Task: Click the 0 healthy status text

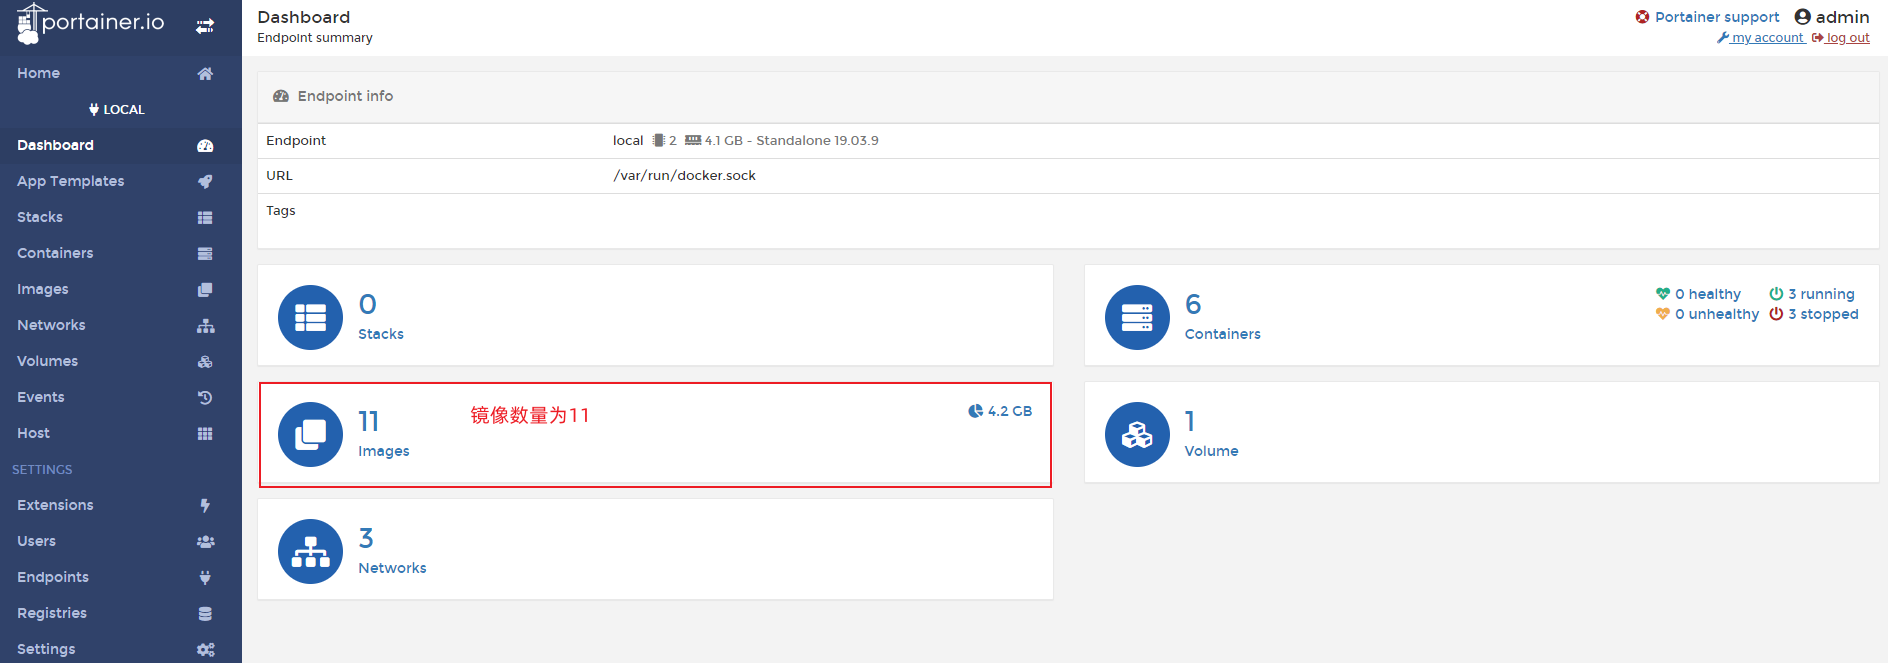Action: 1708,294
